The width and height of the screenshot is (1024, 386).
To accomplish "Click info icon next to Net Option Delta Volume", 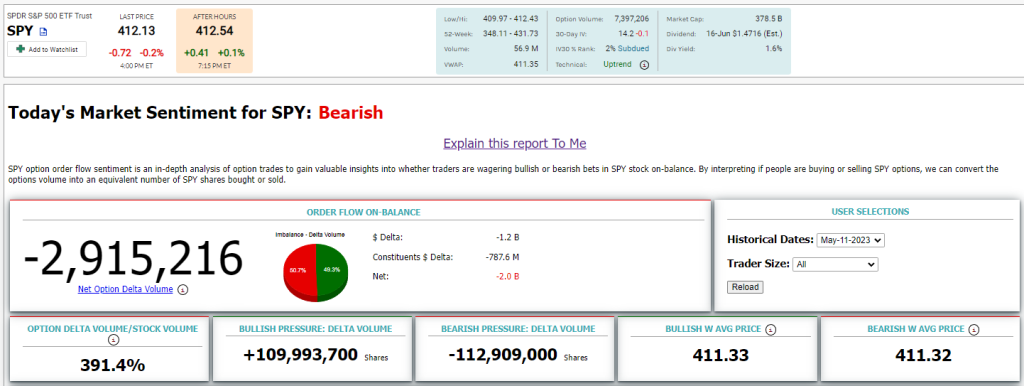I will (x=183, y=289).
